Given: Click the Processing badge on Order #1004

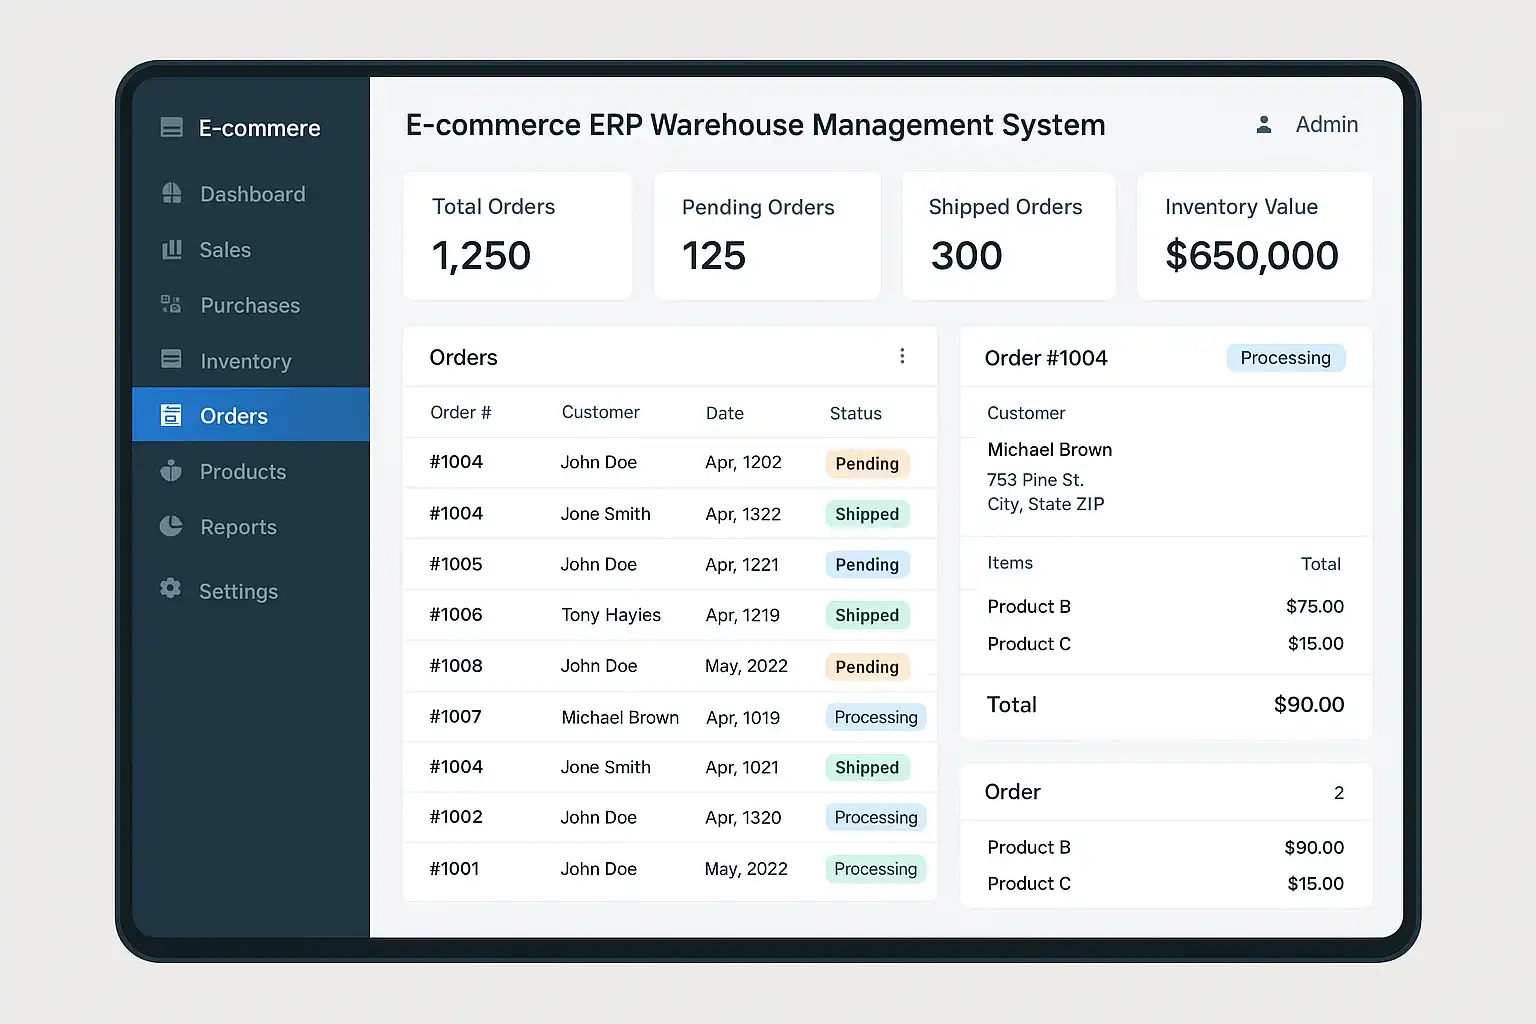Looking at the screenshot, I should tap(1285, 358).
